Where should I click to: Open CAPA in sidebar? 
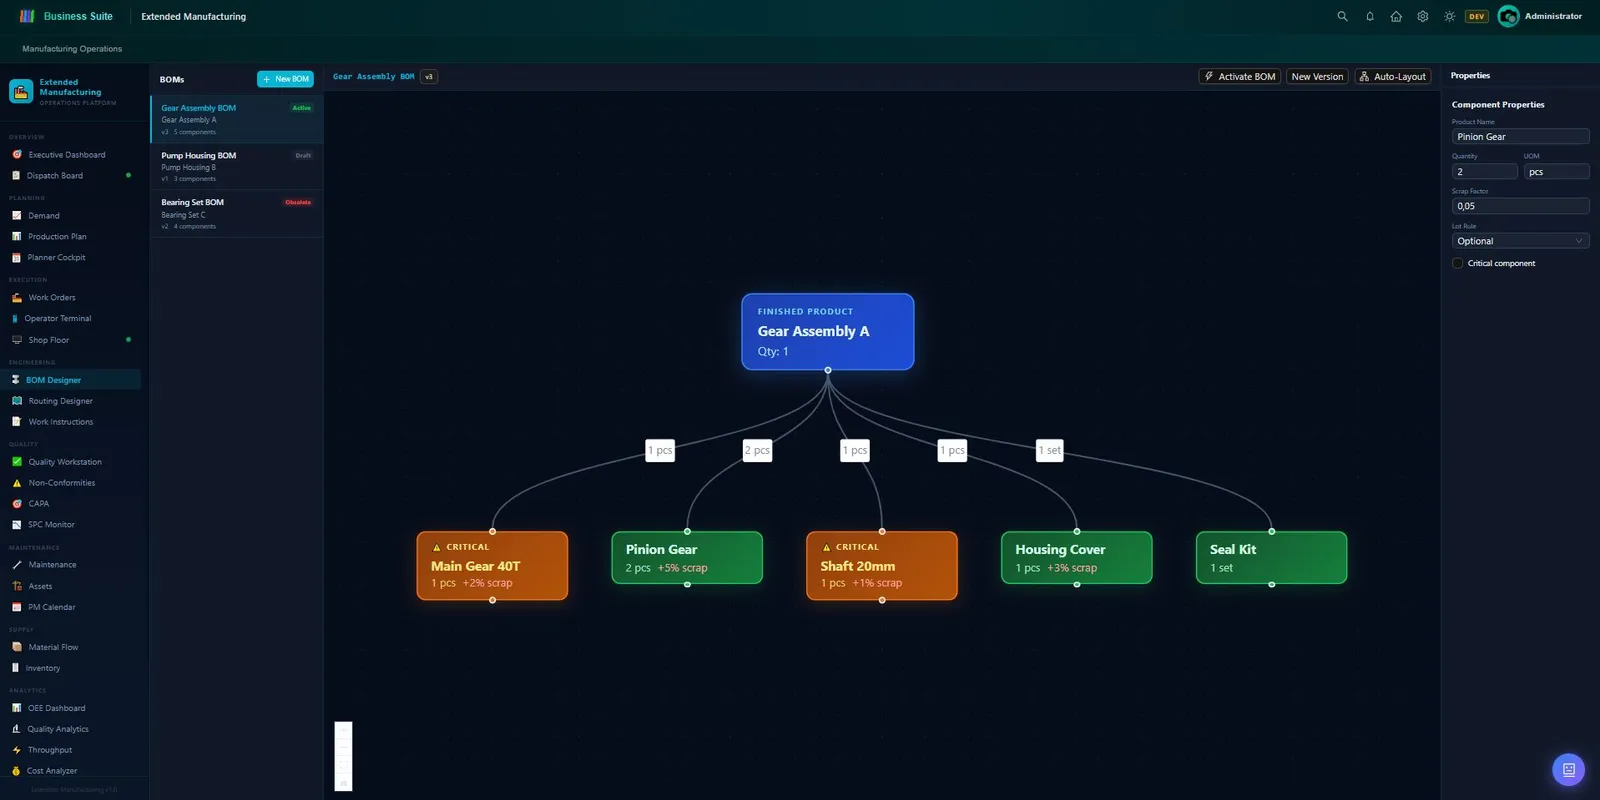(x=39, y=504)
